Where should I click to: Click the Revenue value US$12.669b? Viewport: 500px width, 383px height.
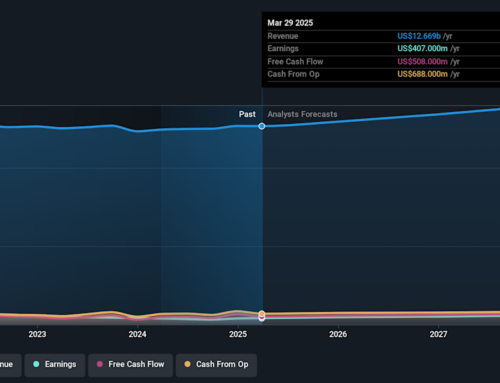click(419, 36)
